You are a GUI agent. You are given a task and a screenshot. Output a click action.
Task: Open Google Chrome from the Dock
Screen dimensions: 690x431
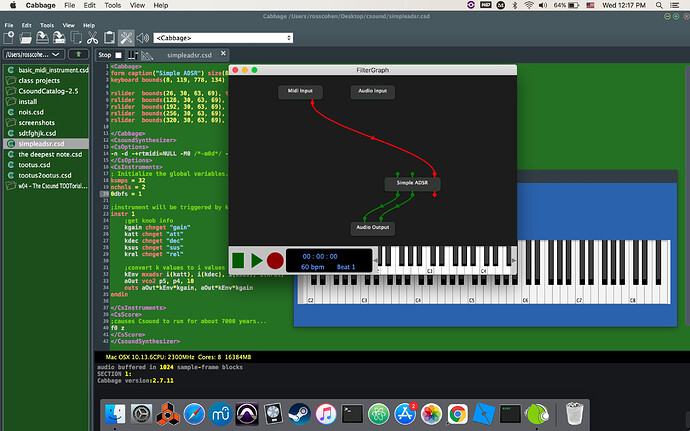[458, 414]
